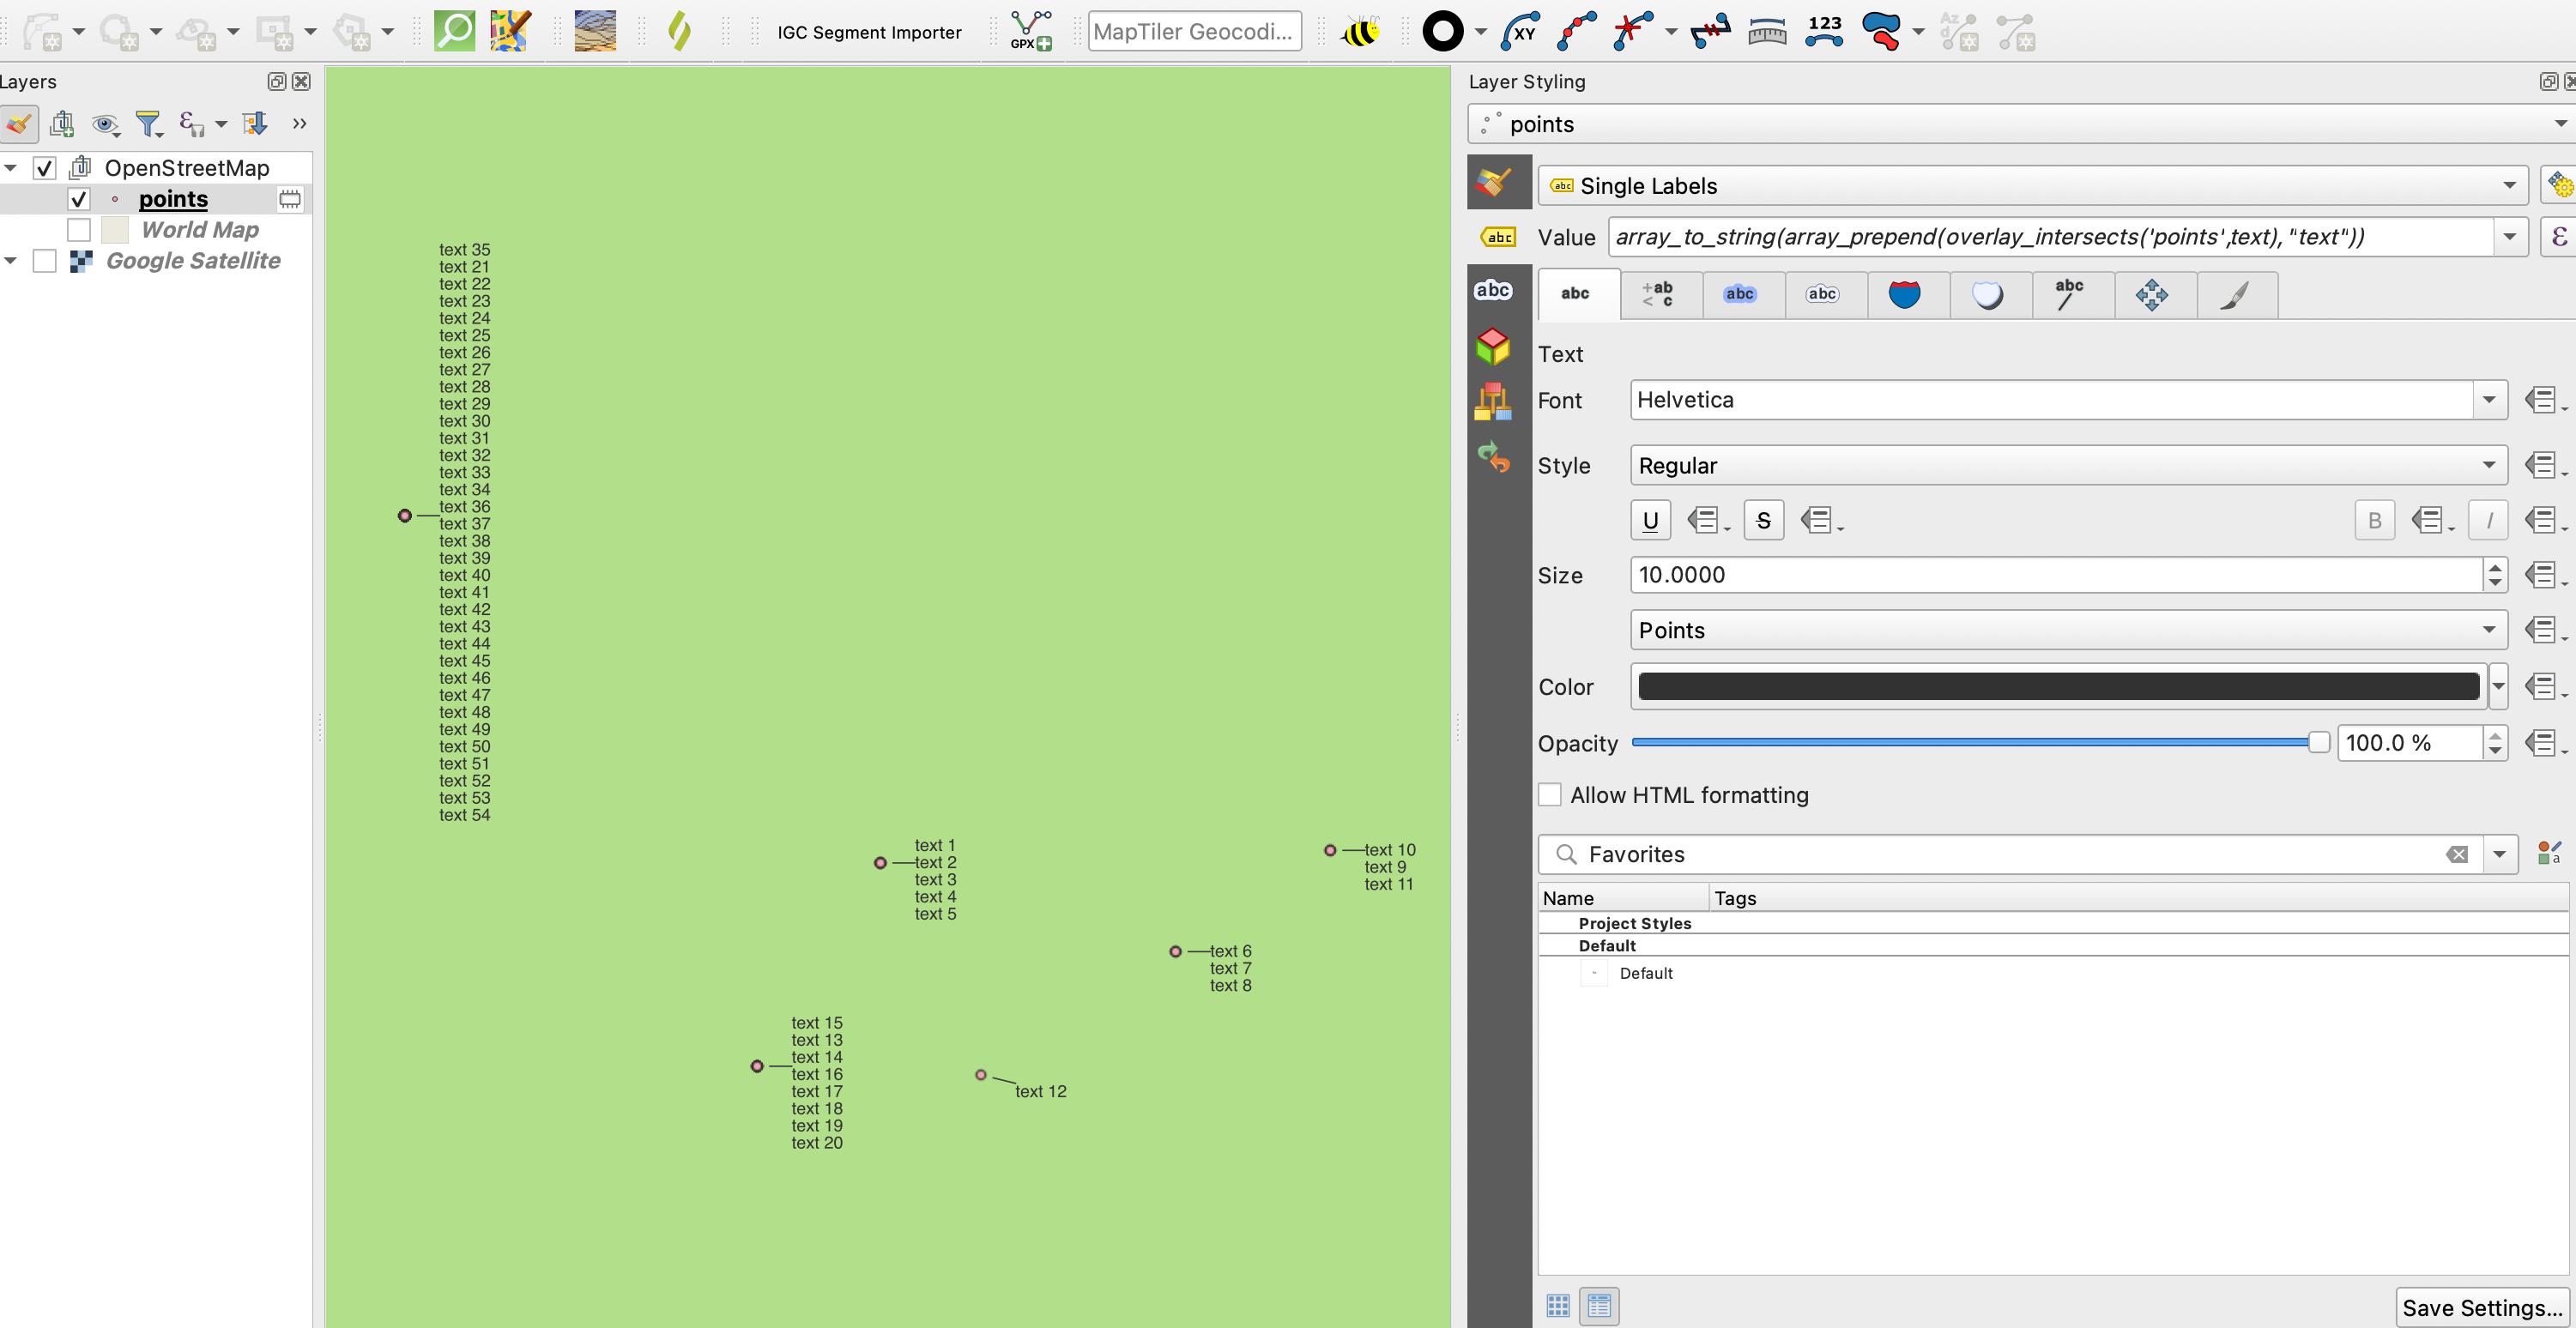Click the expression editor button for Value
The height and width of the screenshot is (1328, 2576).
coord(2557,235)
